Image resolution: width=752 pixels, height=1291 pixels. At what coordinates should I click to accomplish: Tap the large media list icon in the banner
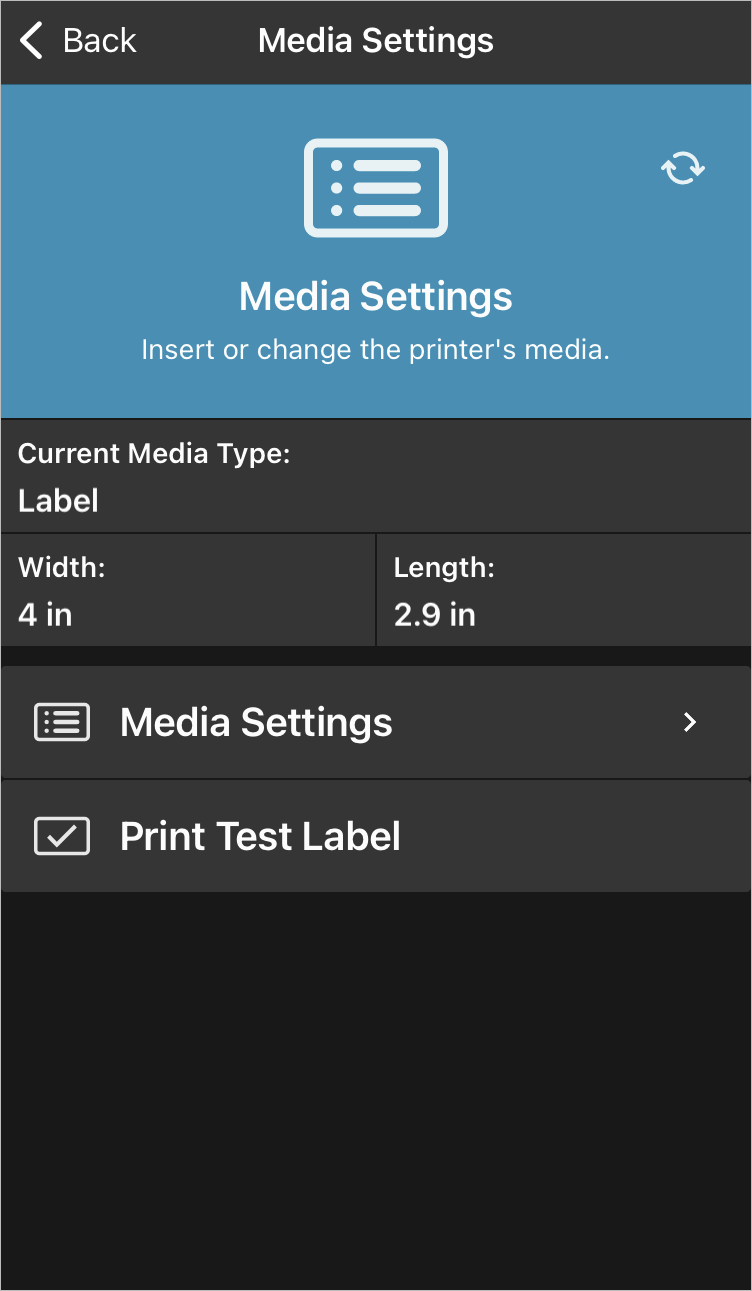pyautogui.click(x=376, y=188)
